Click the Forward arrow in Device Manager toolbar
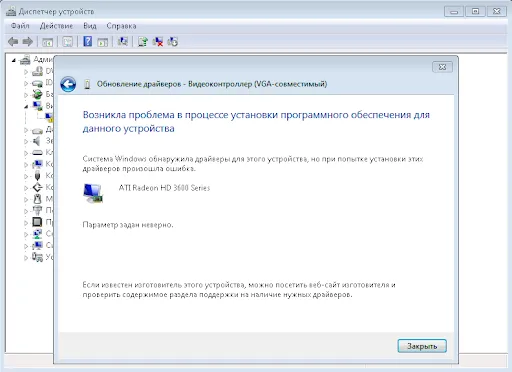 click(x=27, y=42)
